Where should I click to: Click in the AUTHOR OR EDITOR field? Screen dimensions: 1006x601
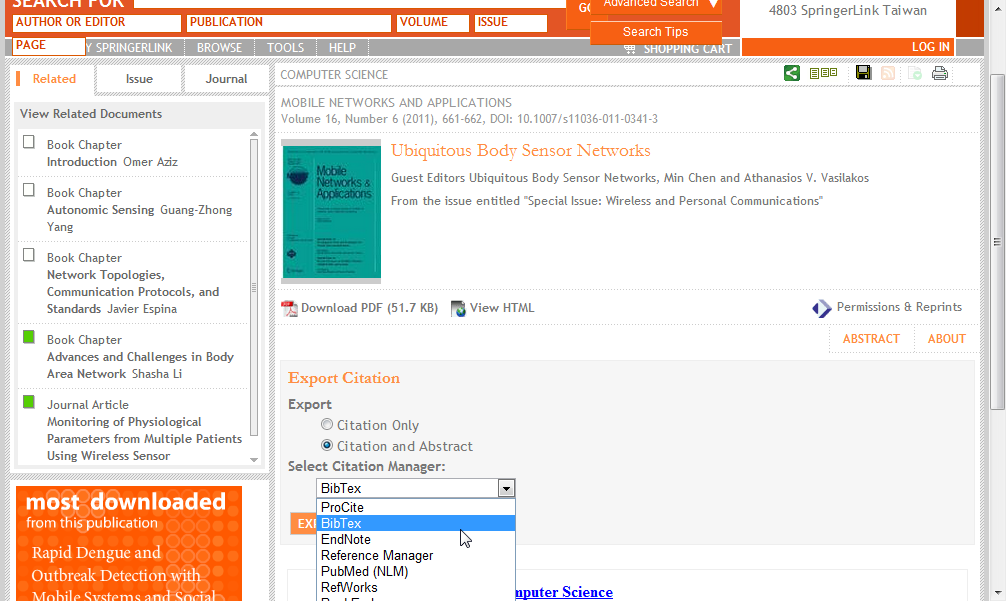tap(96, 22)
